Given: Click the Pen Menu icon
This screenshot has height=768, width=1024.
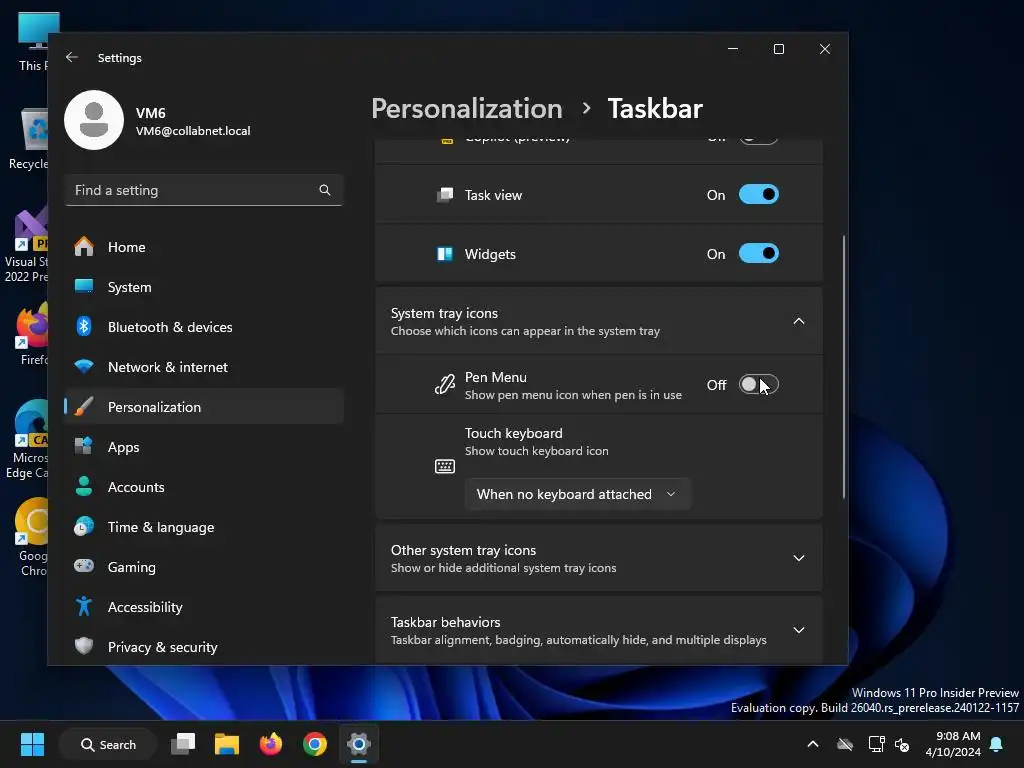Looking at the screenshot, I should (x=445, y=385).
